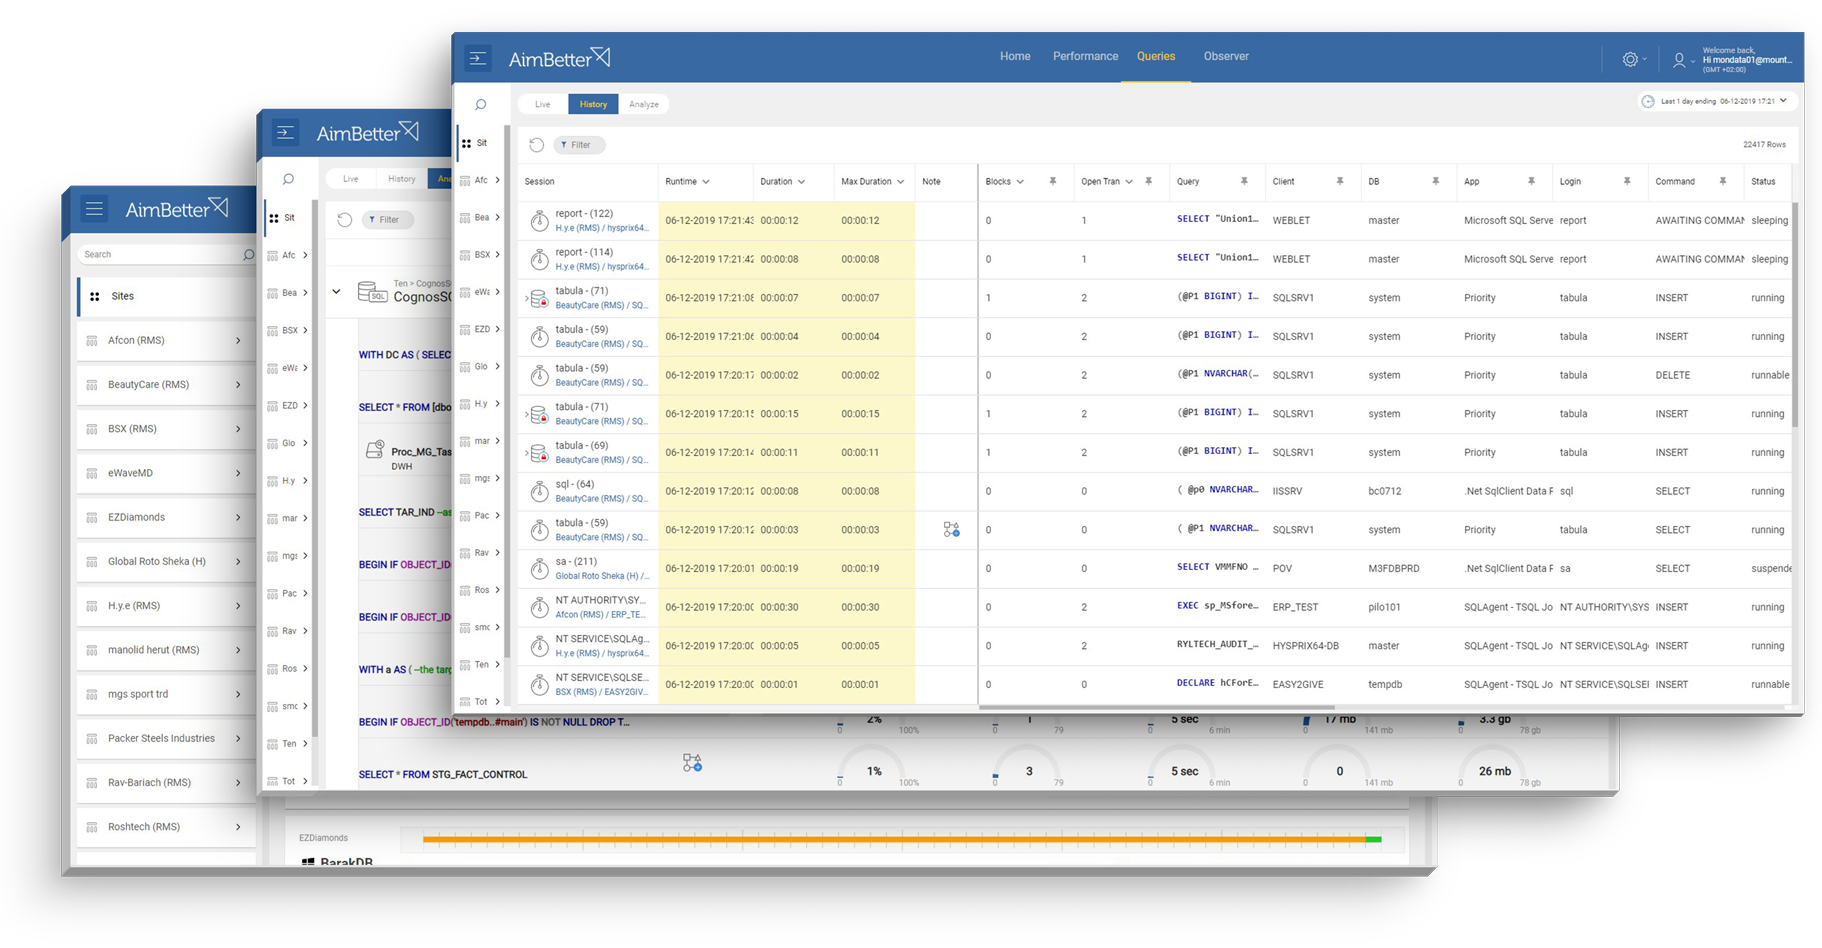Select EZDiamonds site in back window
Screen dimensions: 1822x948
tap(167, 517)
